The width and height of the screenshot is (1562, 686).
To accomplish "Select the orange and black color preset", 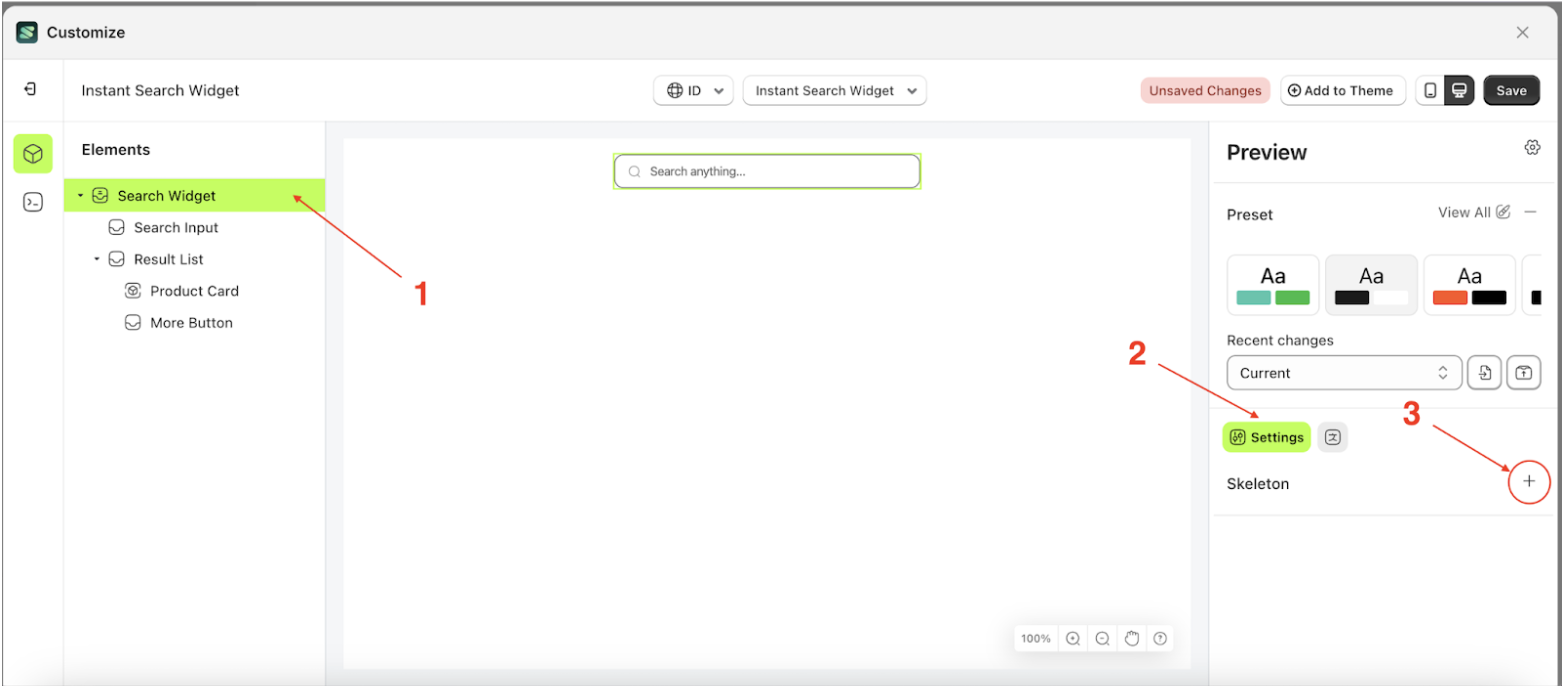I will tap(1469, 284).
